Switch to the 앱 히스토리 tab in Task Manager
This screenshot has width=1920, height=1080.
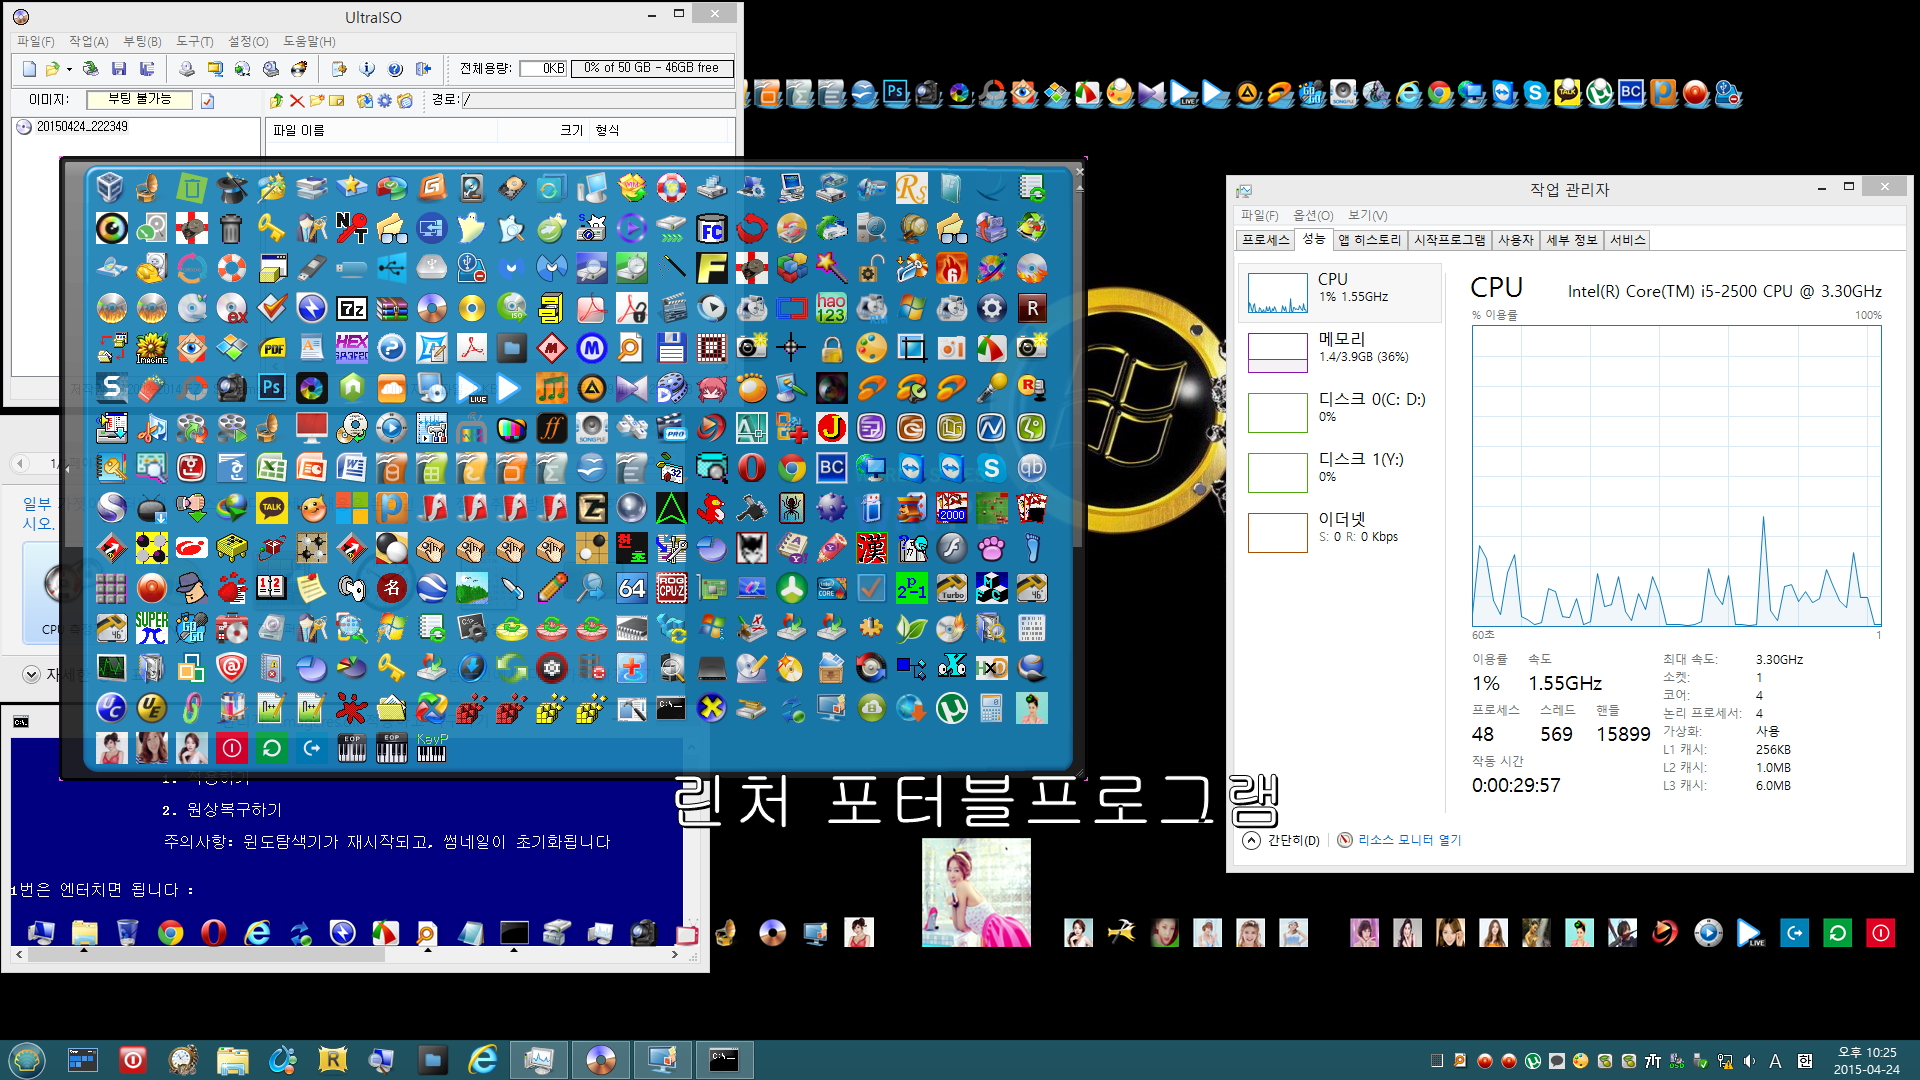point(1369,240)
